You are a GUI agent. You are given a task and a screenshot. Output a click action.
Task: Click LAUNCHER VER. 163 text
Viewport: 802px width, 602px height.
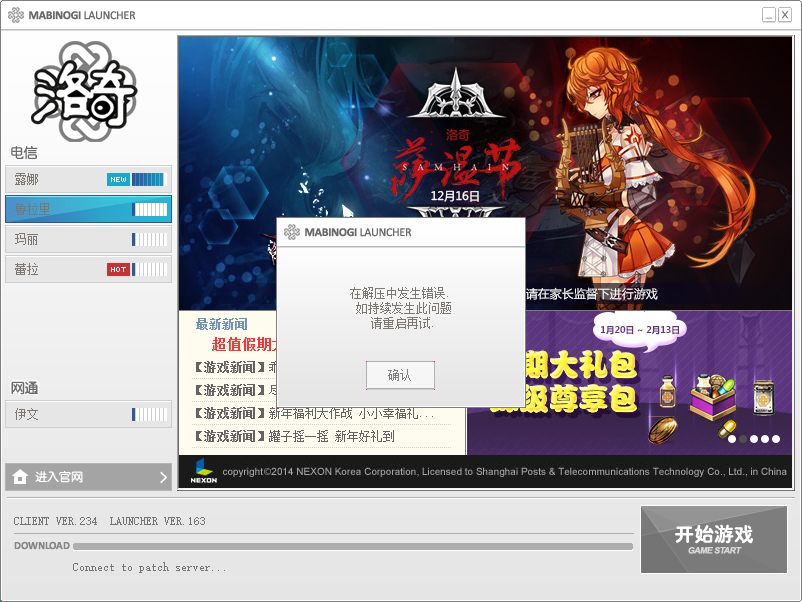coord(158,521)
